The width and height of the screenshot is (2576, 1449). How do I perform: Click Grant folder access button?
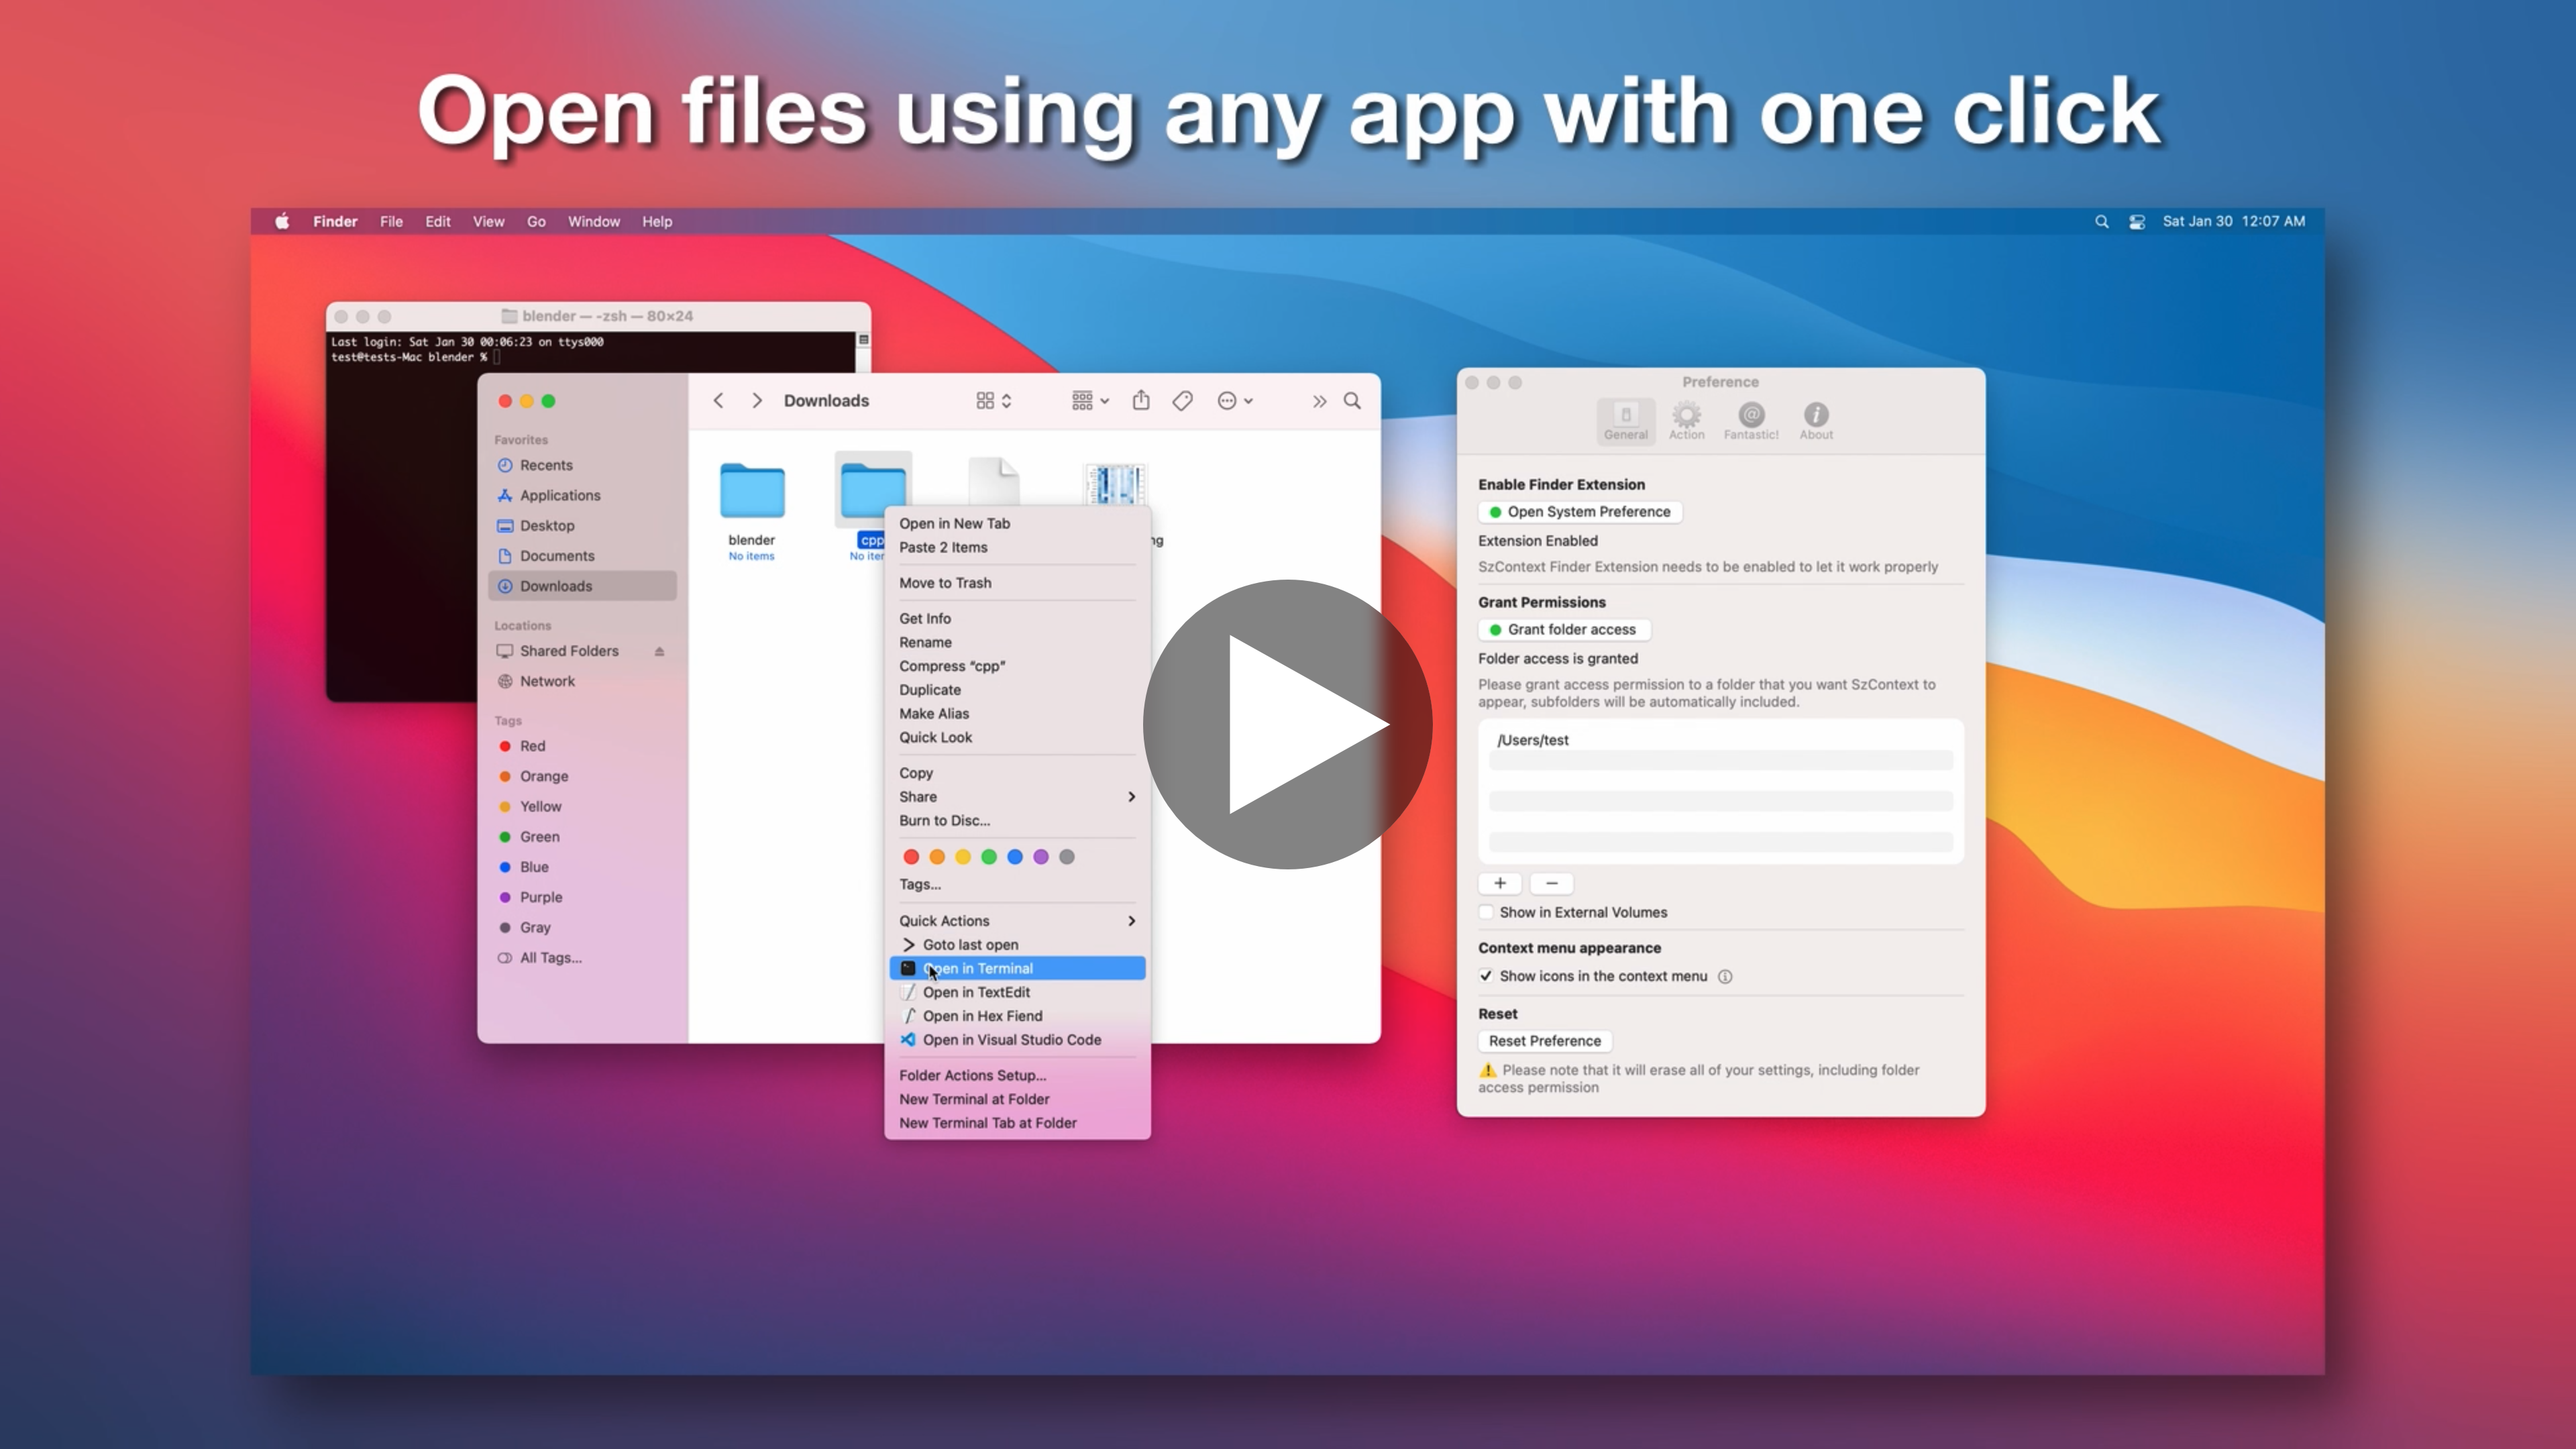1564,630
